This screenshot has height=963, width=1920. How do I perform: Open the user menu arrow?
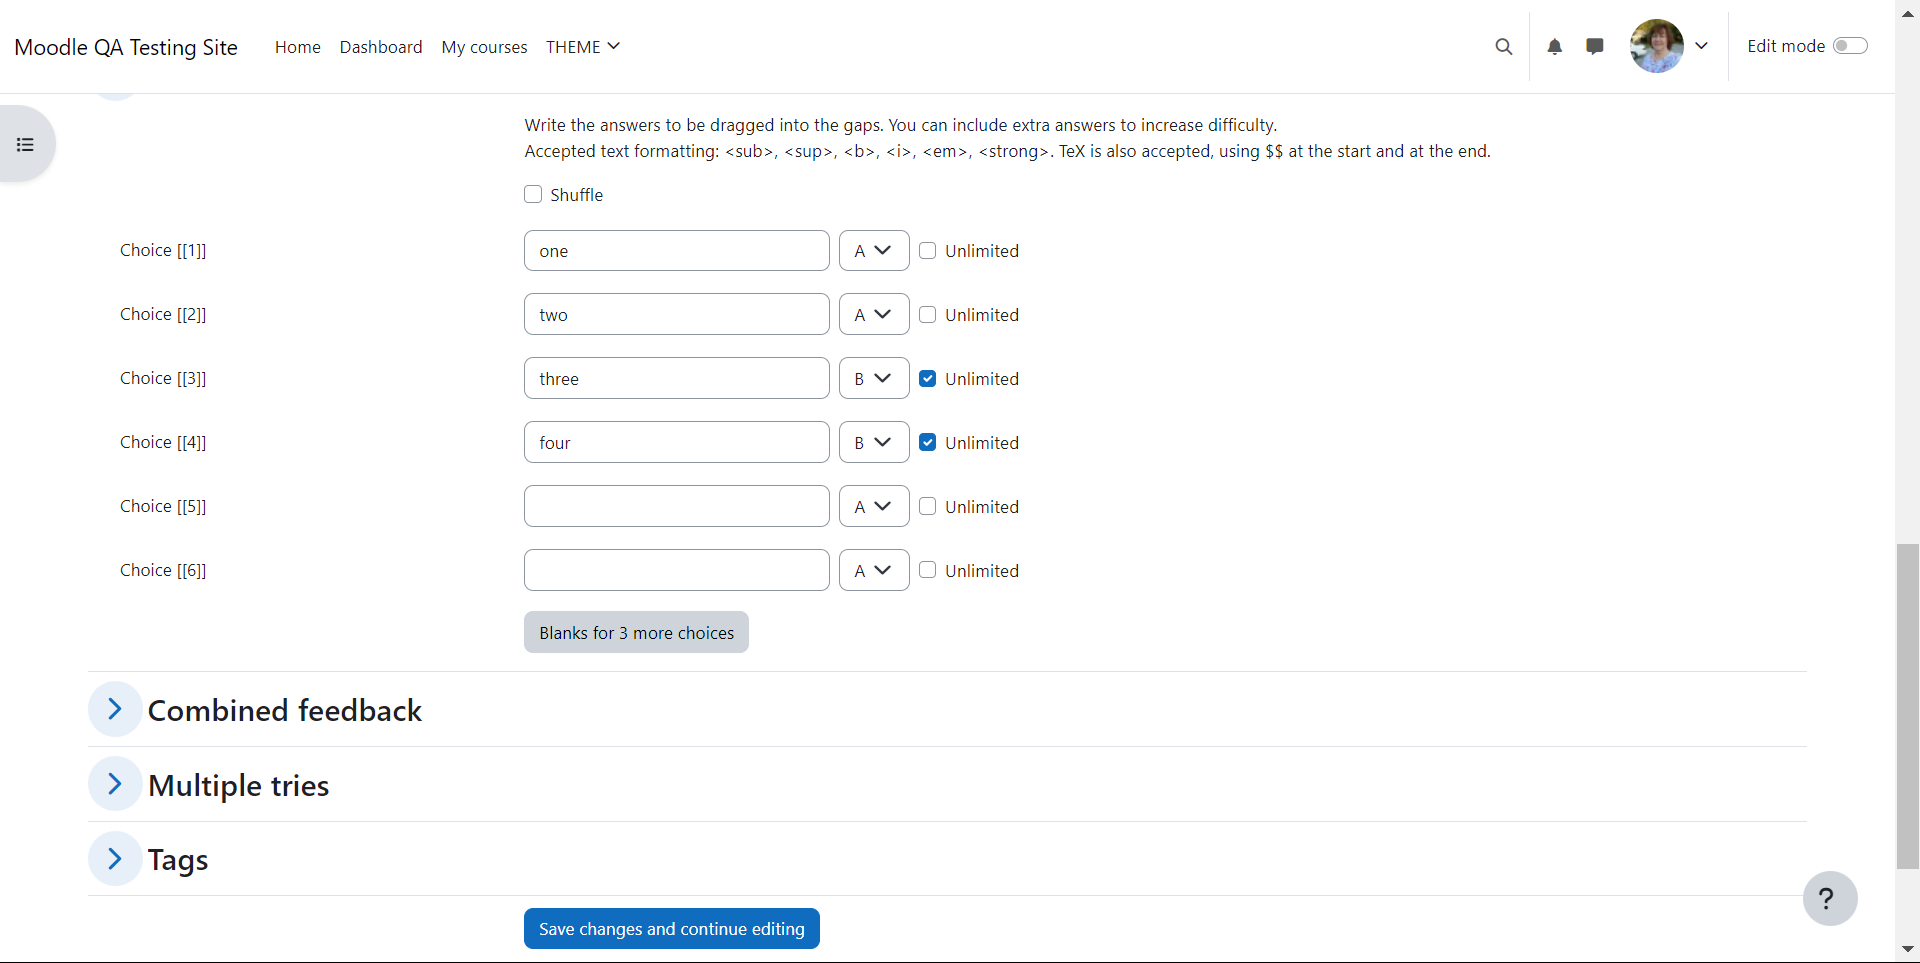coord(1701,46)
